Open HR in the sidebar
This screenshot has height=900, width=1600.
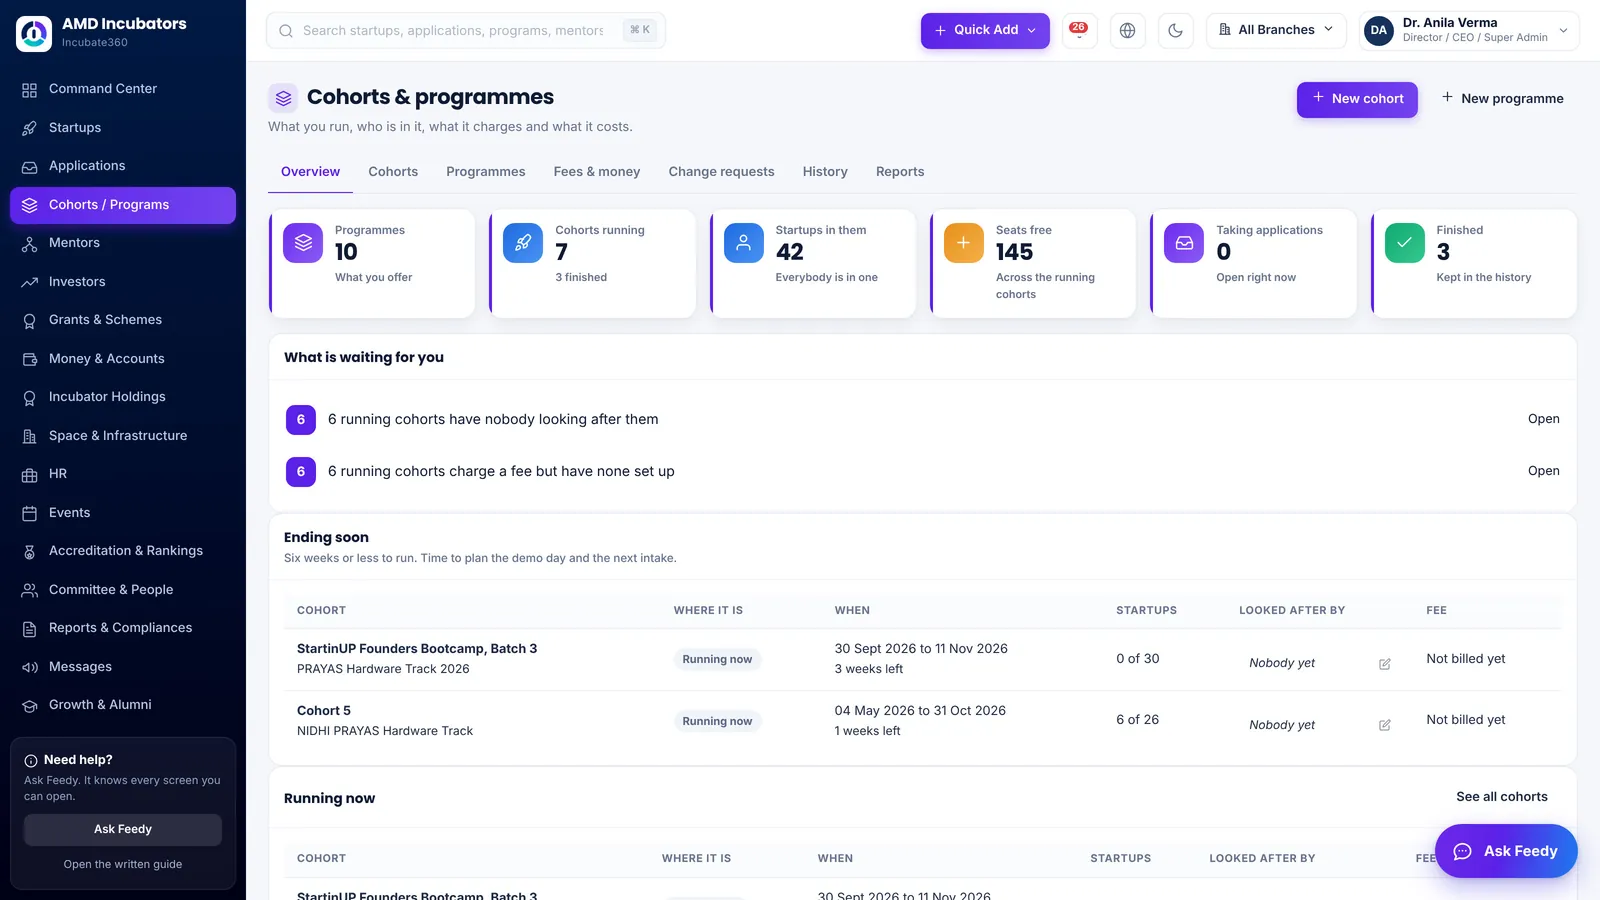click(123, 474)
